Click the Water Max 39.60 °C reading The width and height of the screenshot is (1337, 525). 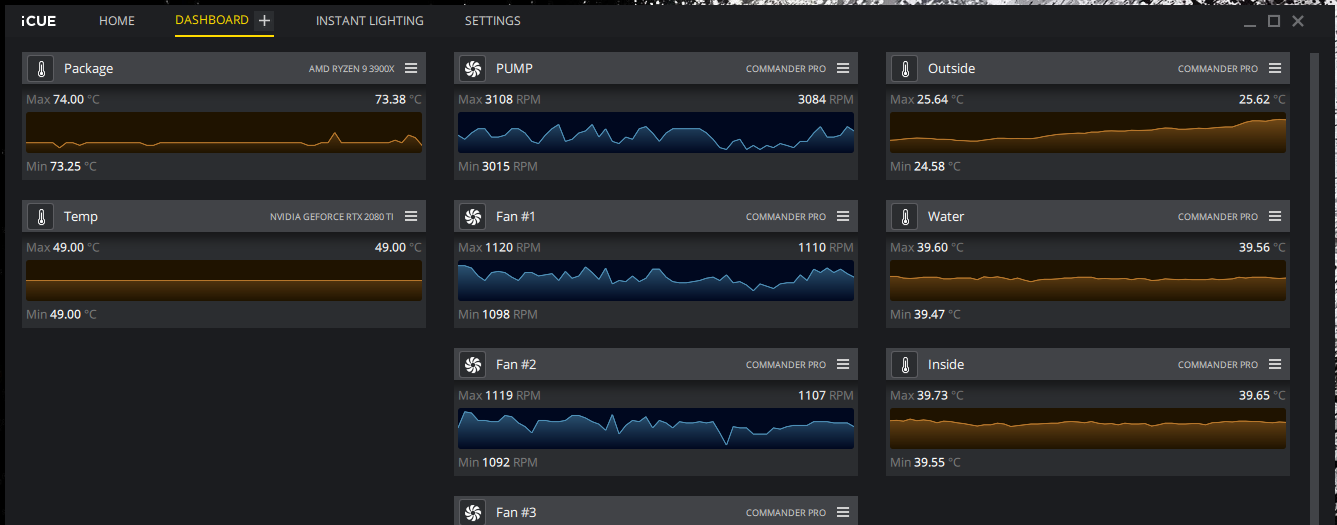click(927, 248)
